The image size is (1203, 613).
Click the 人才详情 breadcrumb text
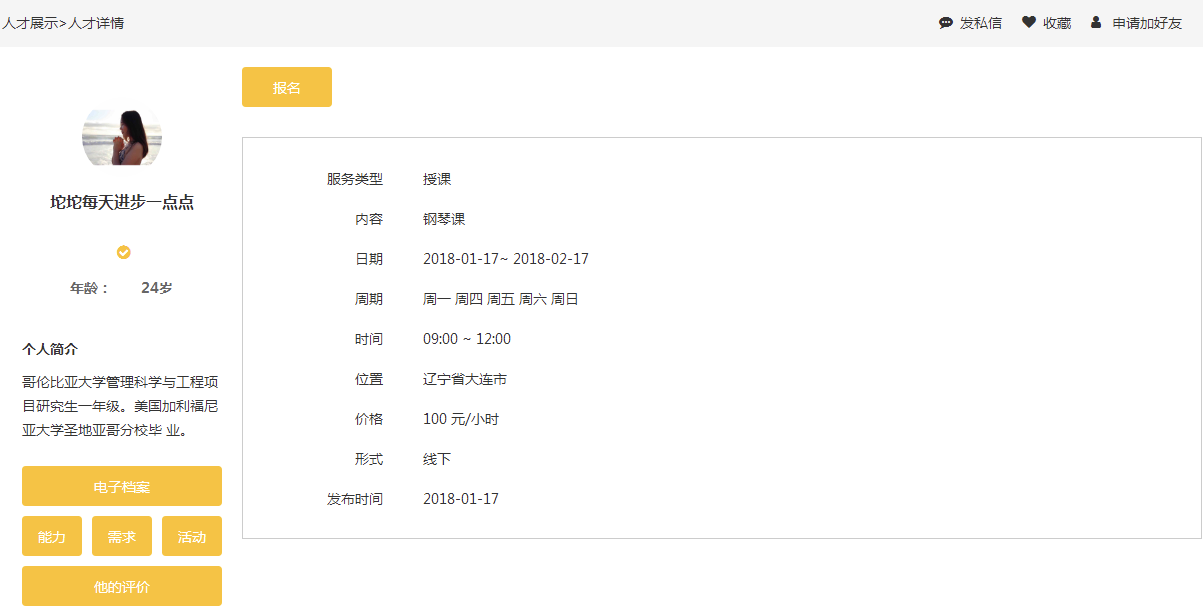click(x=96, y=23)
